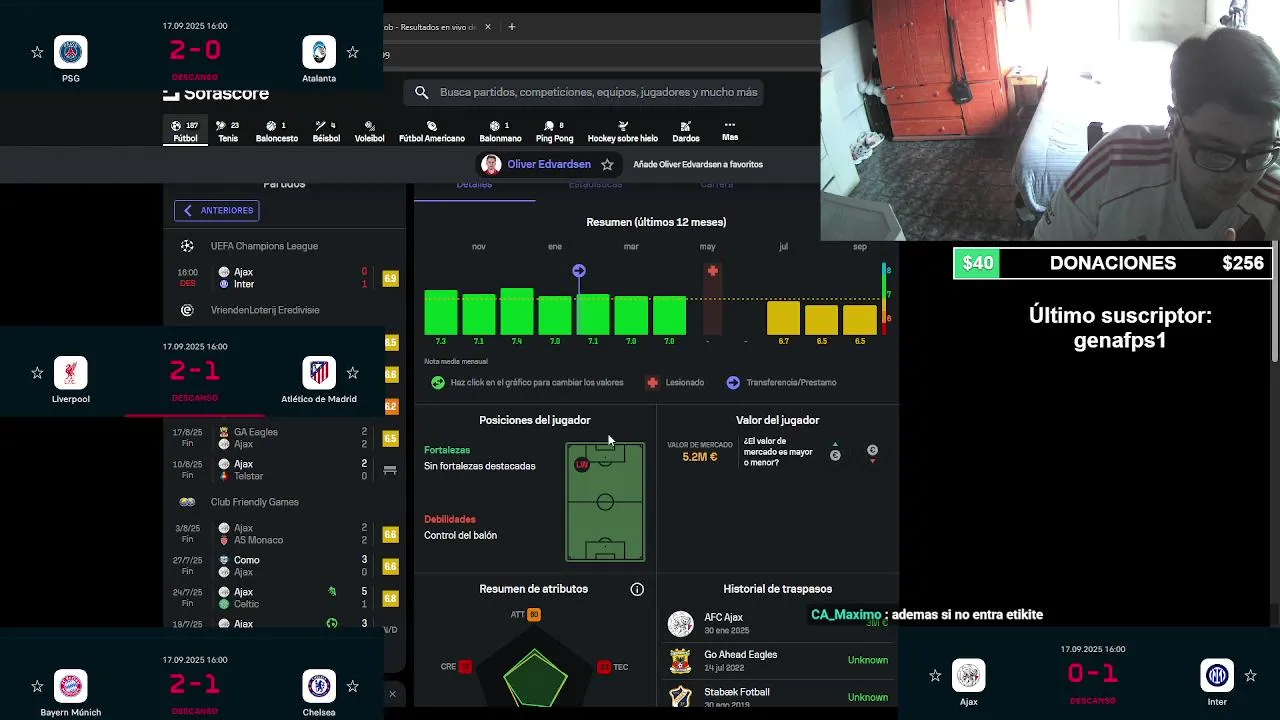The image size is (1280, 720).
Task: Click the 6.7 yellow July rating bar
Action: point(783,318)
